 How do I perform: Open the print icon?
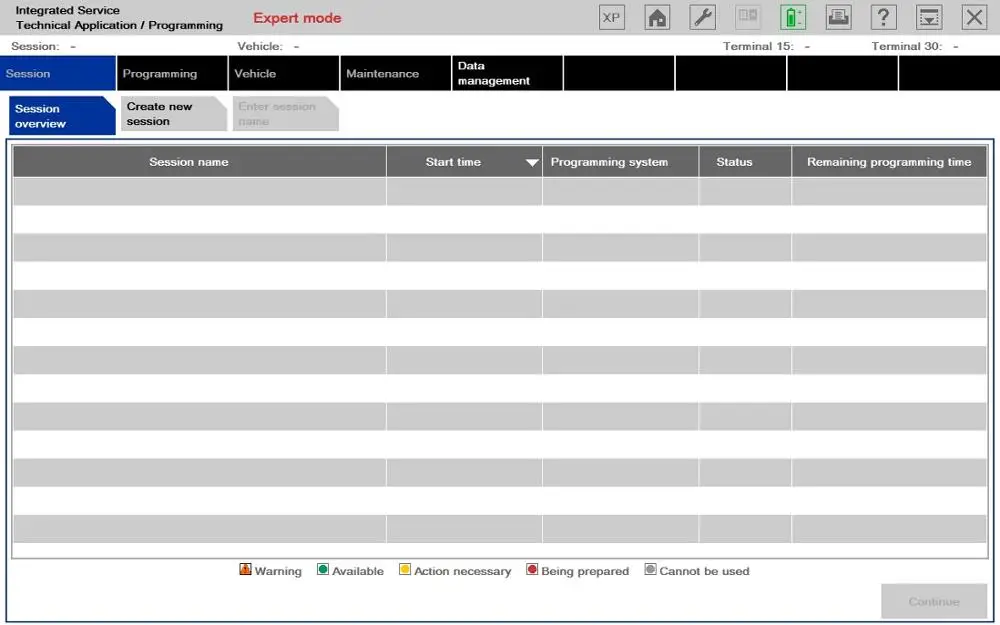(x=838, y=17)
